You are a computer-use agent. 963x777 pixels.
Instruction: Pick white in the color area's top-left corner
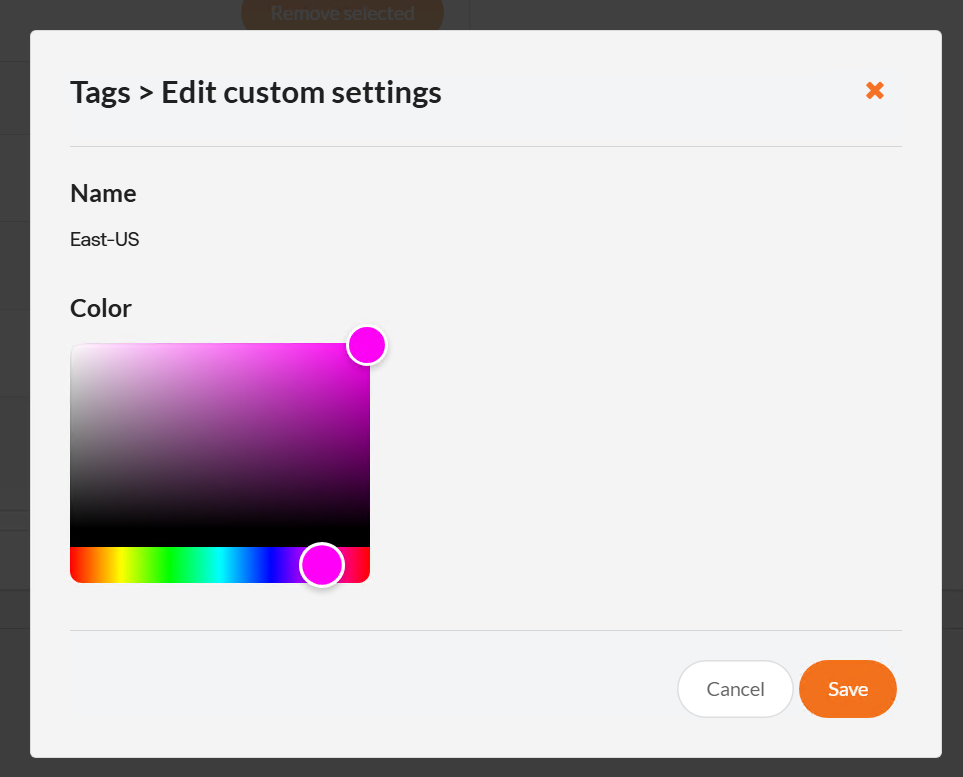[74, 348]
